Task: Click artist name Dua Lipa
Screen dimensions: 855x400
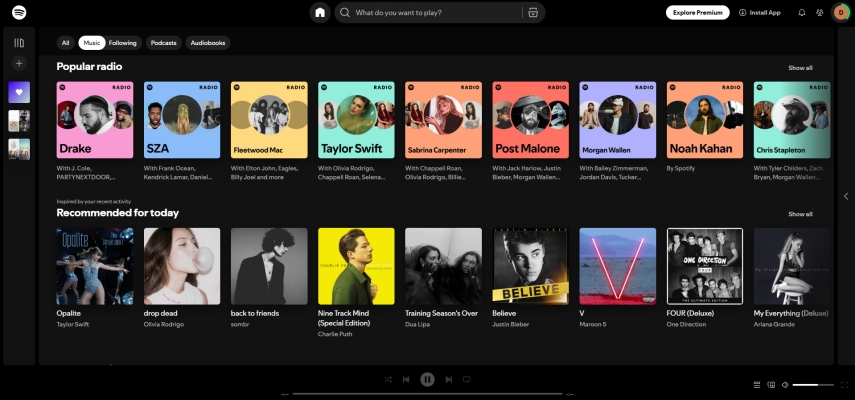Action: coord(417,324)
